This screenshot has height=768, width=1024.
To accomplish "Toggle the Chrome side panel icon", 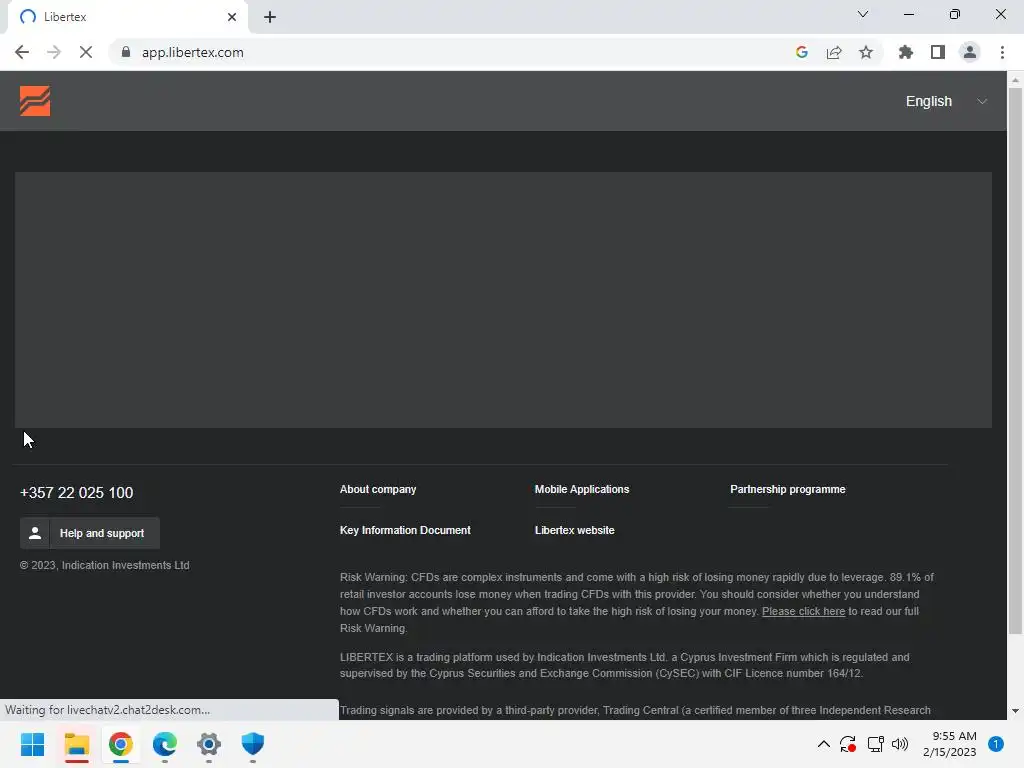I will point(938,52).
